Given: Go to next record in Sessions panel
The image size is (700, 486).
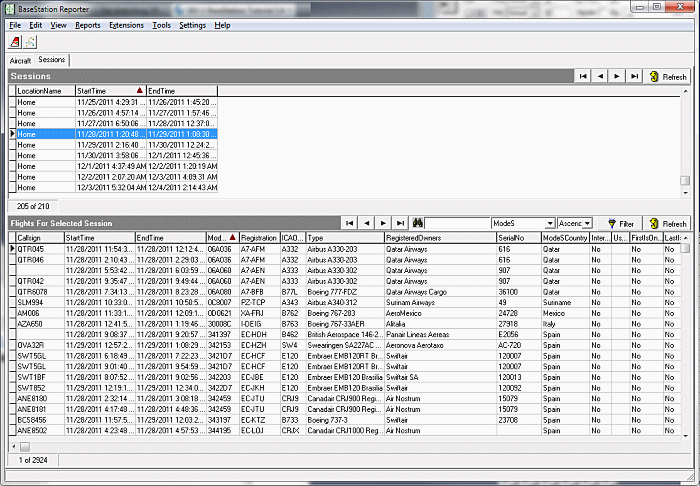Looking at the screenshot, I should (x=617, y=76).
